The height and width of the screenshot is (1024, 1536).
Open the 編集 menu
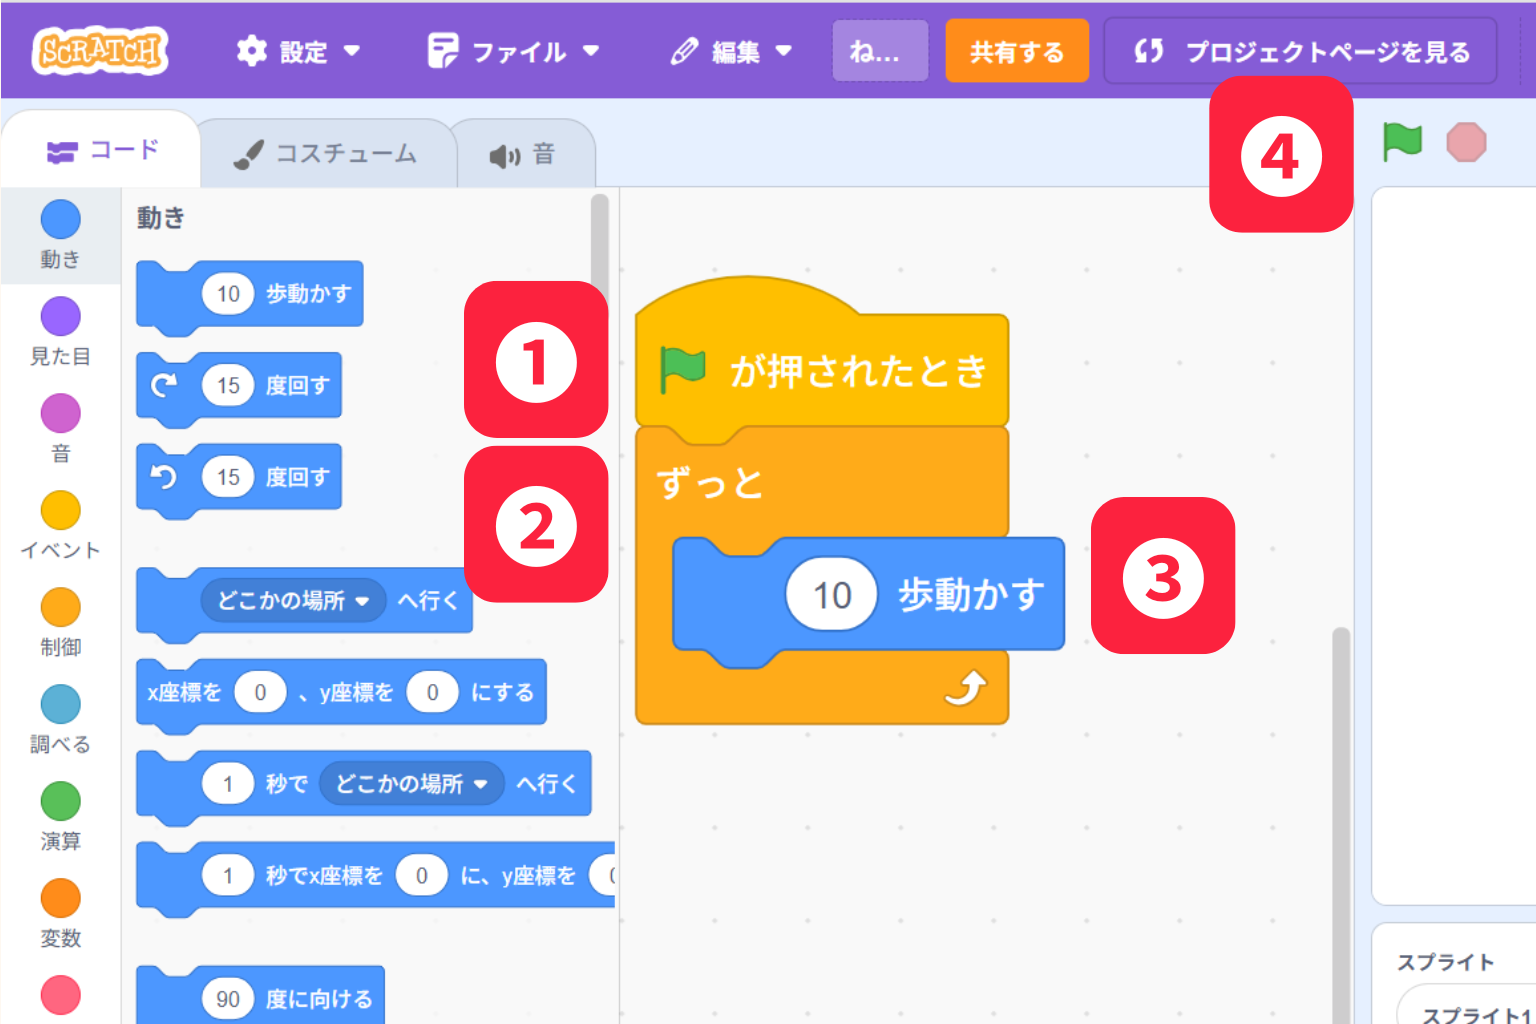click(731, 51)
